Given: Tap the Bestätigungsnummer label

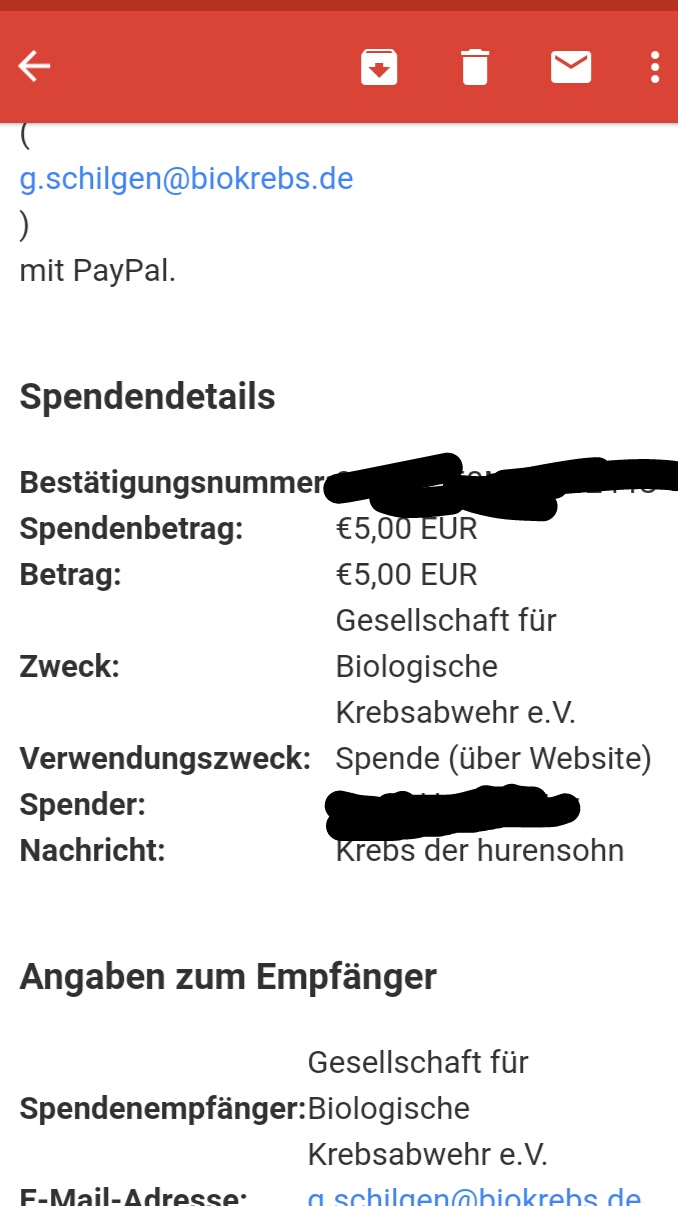Looking at the screenshot, I should click(172, 483).
